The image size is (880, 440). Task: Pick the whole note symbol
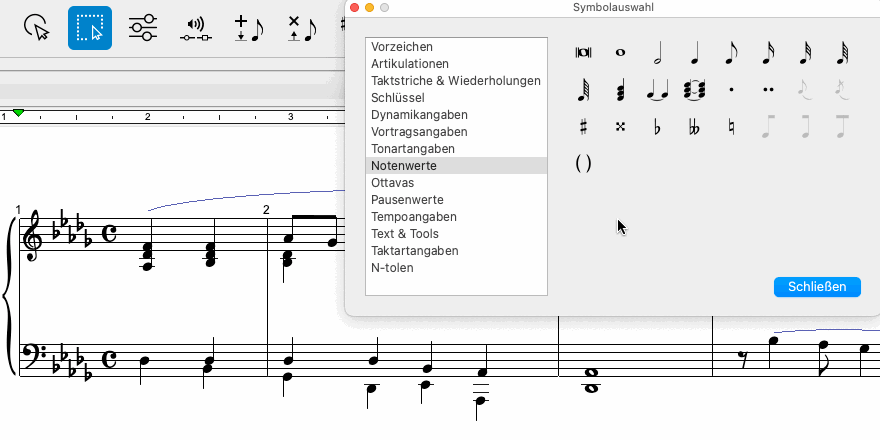pyautogui.click(x=621, y=53)
